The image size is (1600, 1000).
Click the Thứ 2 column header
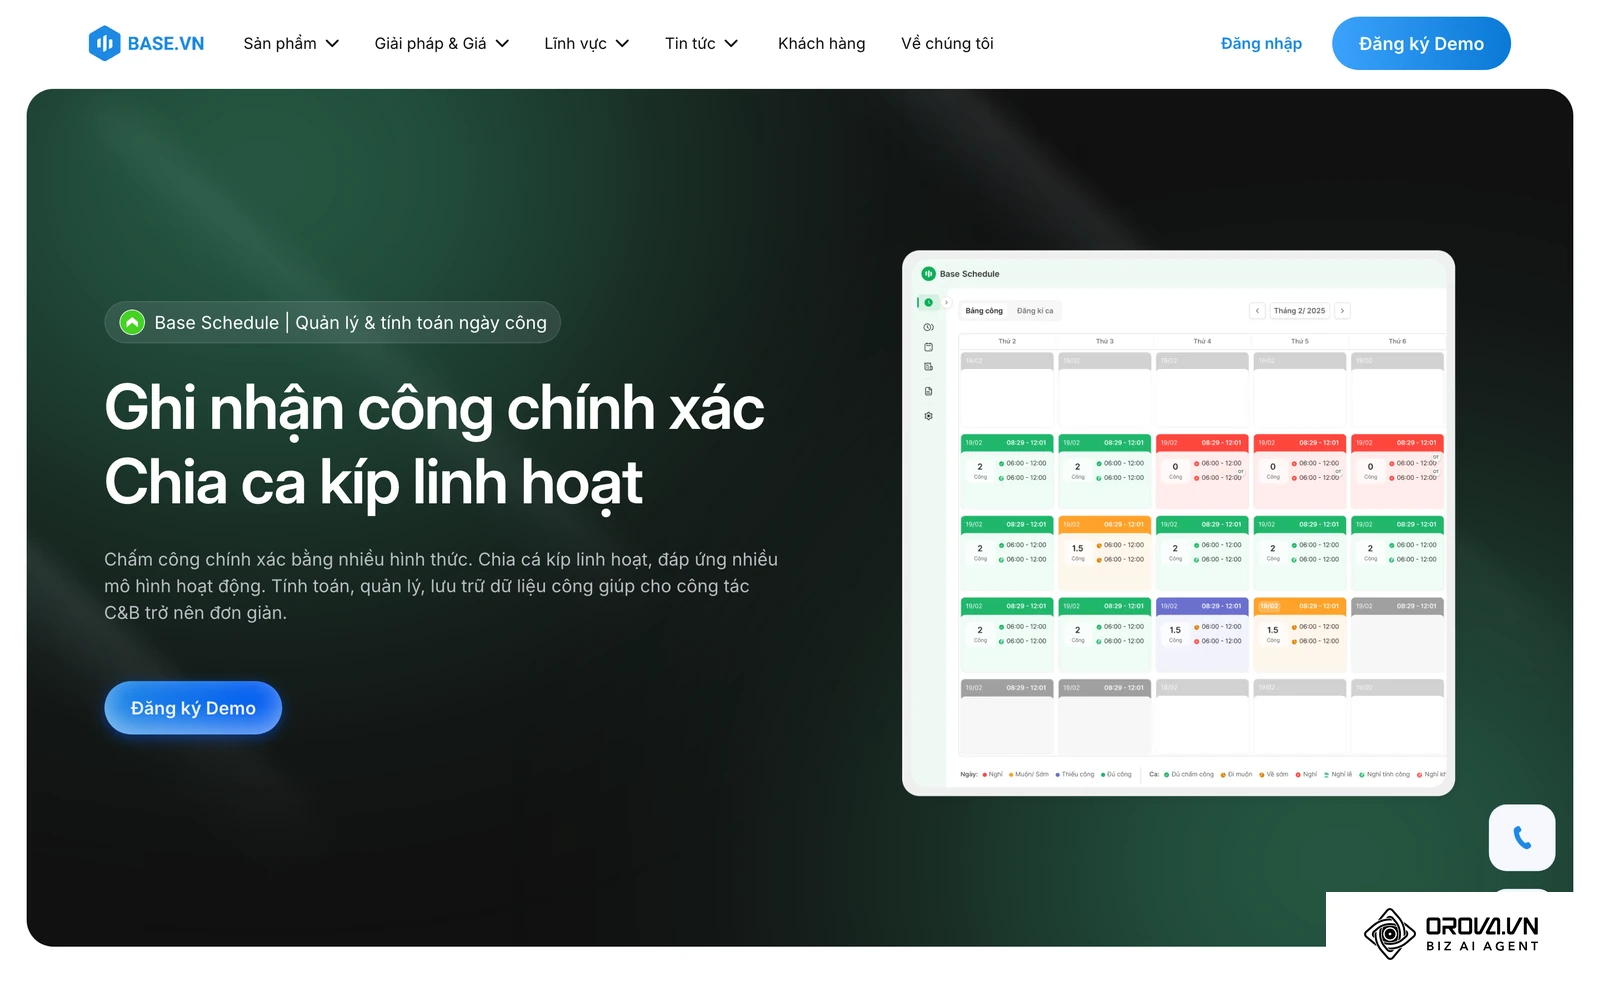[1007, 341]
